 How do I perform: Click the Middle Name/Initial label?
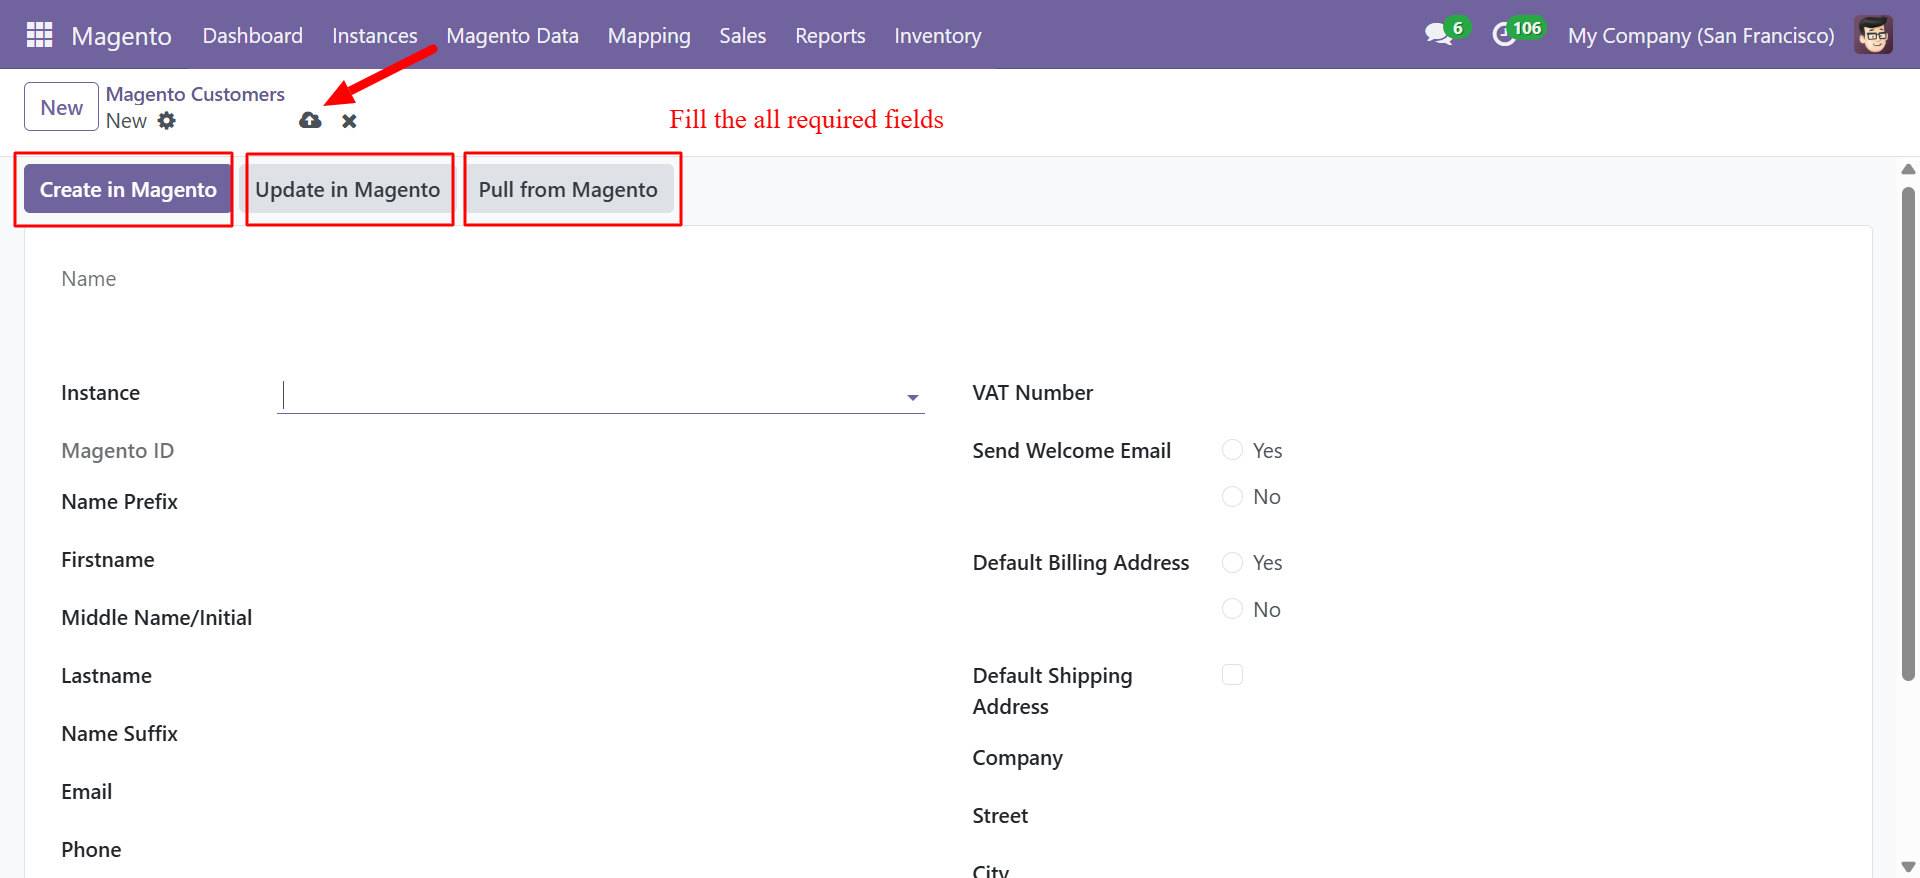[x=156, y=618]
